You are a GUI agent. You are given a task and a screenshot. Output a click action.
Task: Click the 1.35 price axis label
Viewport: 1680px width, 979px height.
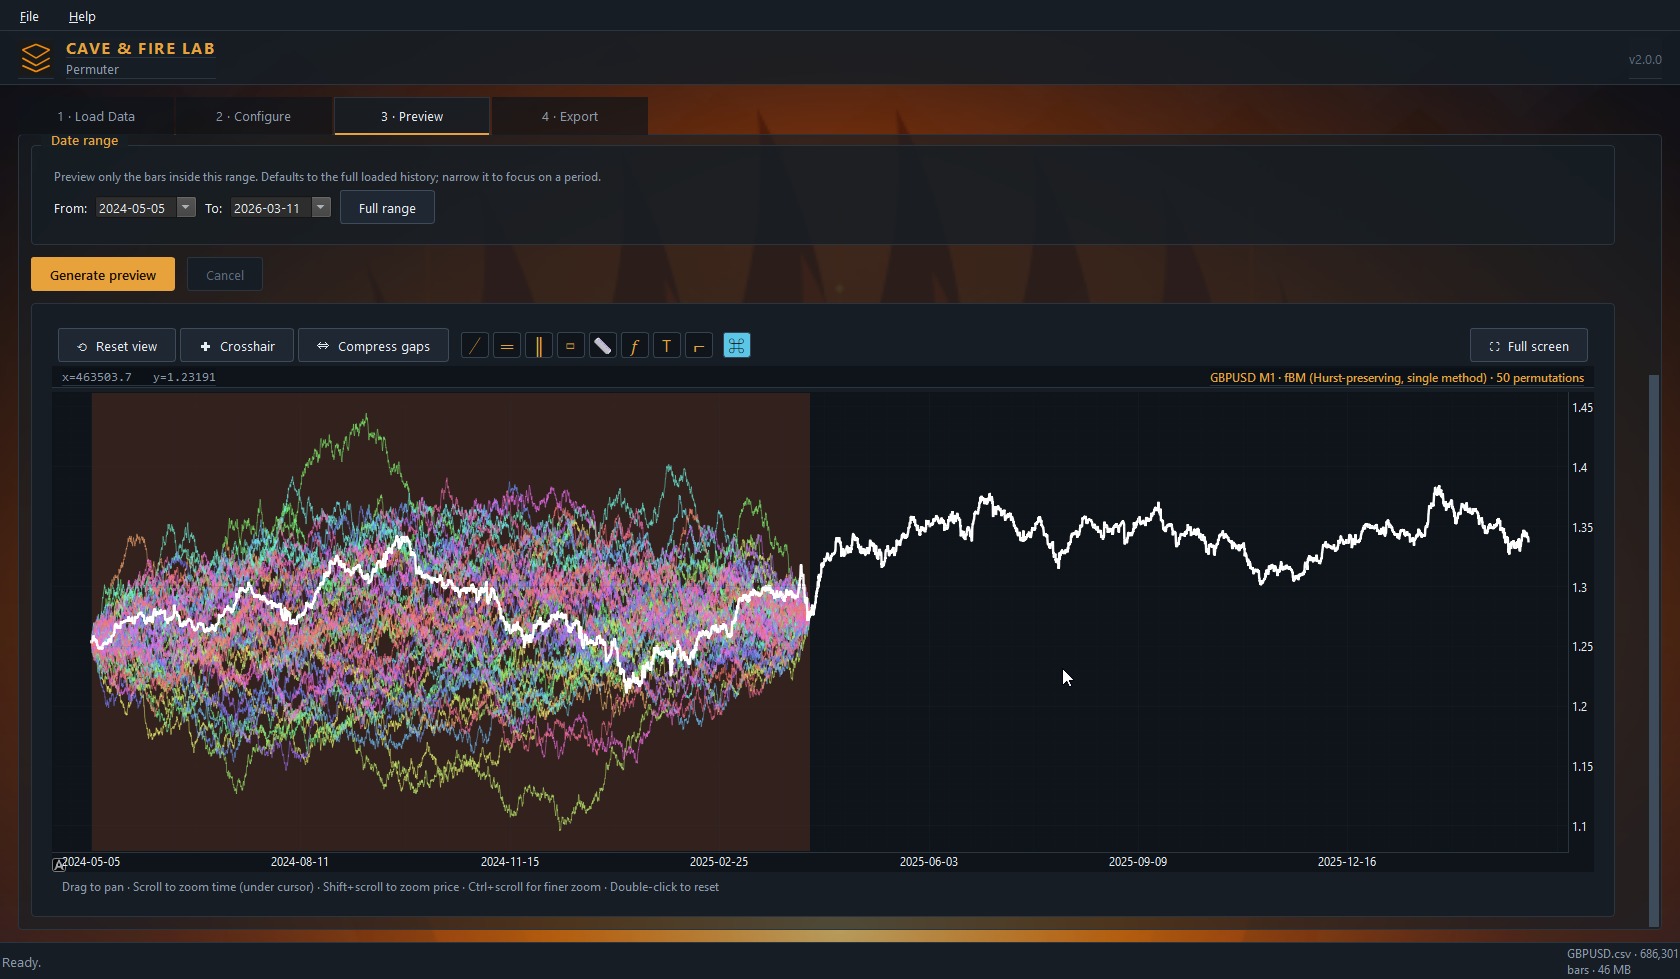pos(1582,527)
